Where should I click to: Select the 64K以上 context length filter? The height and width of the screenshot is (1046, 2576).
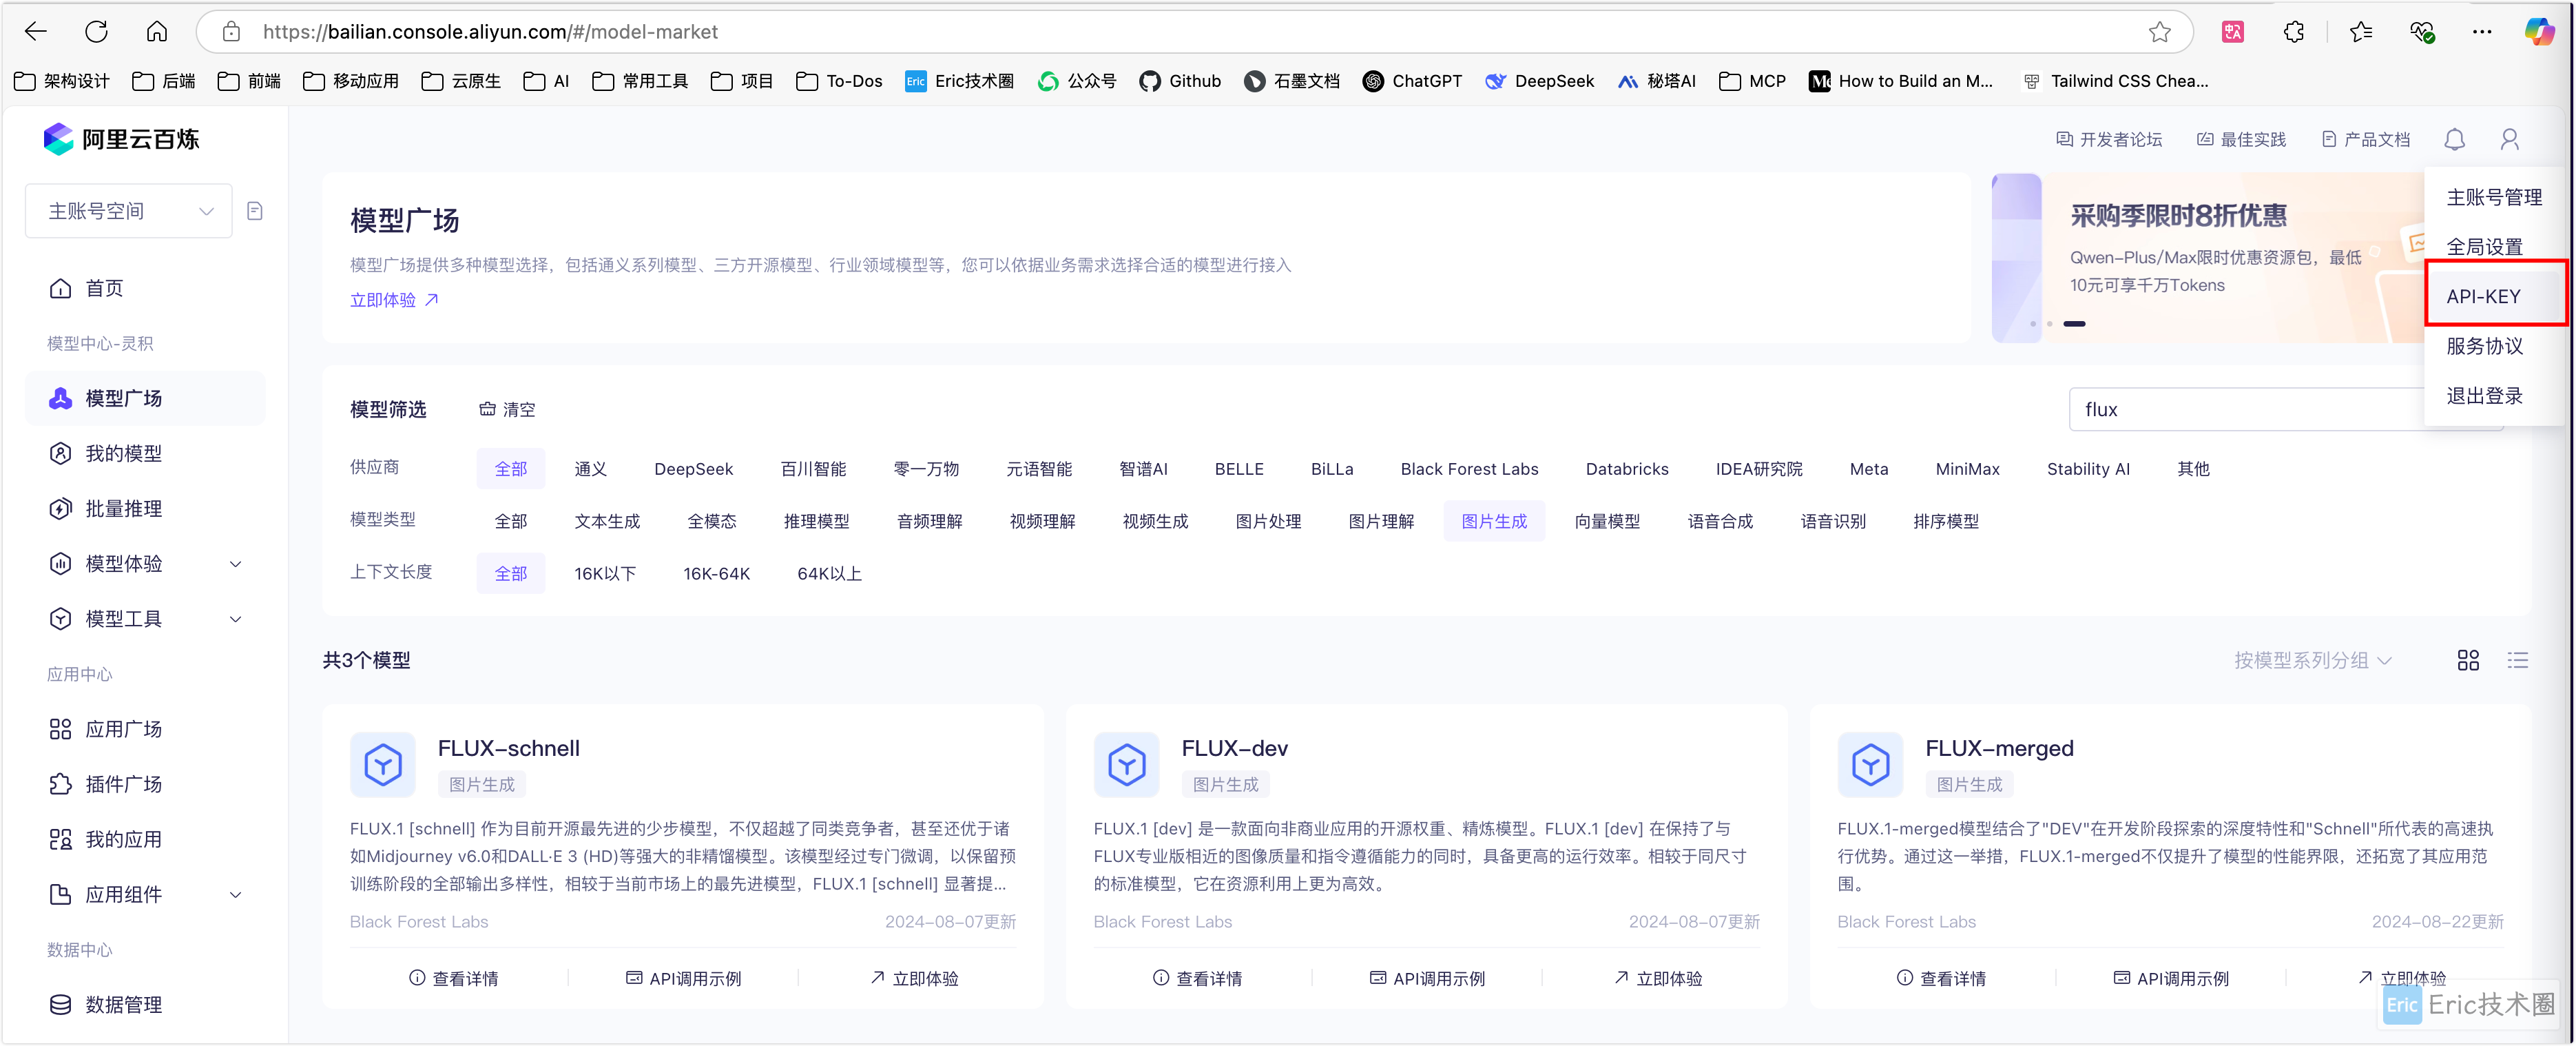[x=829, y=573]
